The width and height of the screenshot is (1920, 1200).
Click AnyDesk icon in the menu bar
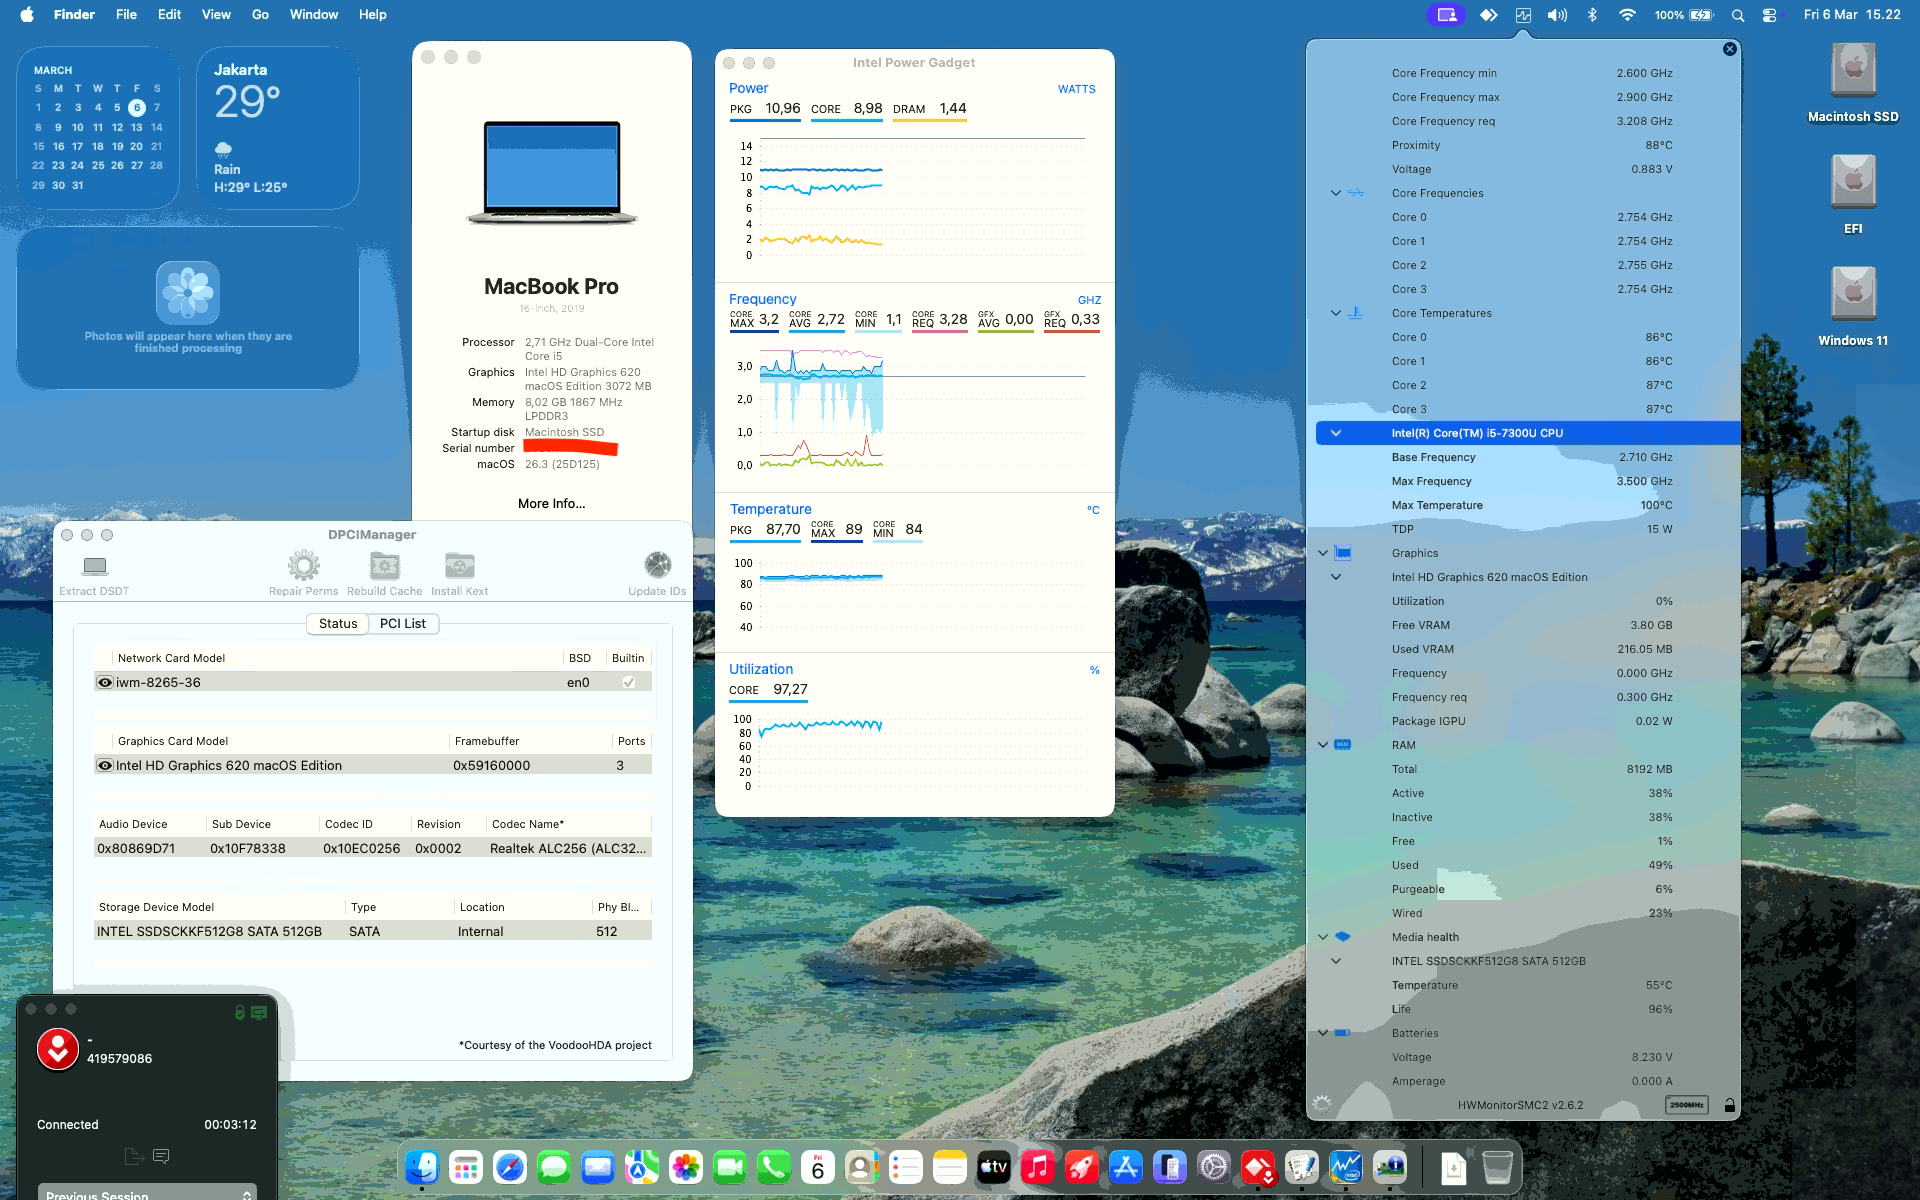pyautogui.click(x=1488, y=15)
